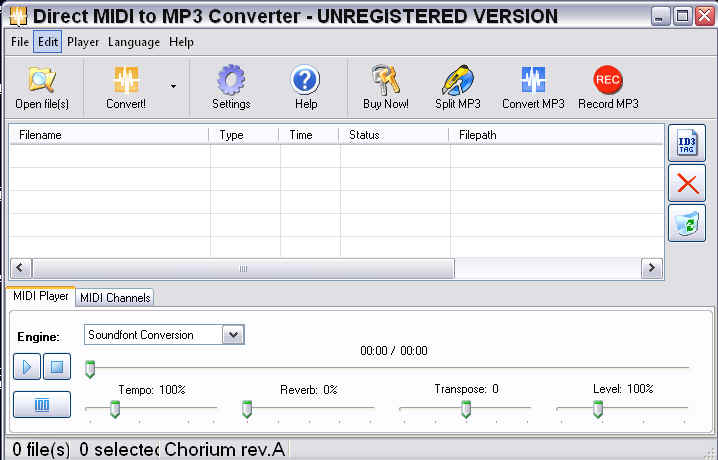Switch to the MIDI Channels tab
The image size is (718, 460).
[115, 298]
